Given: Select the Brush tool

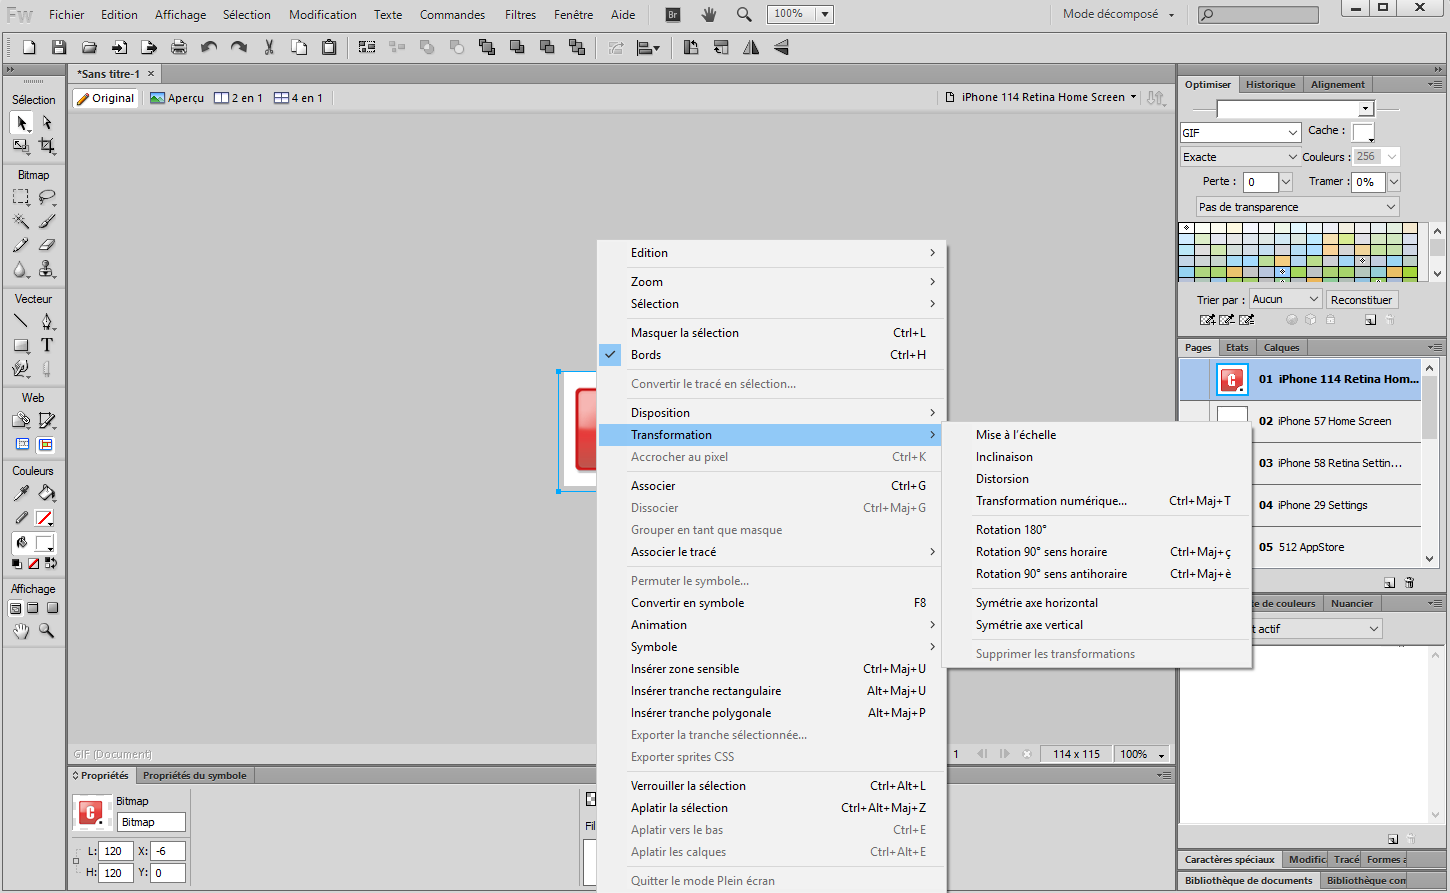Looking at the screenshot, I should 46,221.
